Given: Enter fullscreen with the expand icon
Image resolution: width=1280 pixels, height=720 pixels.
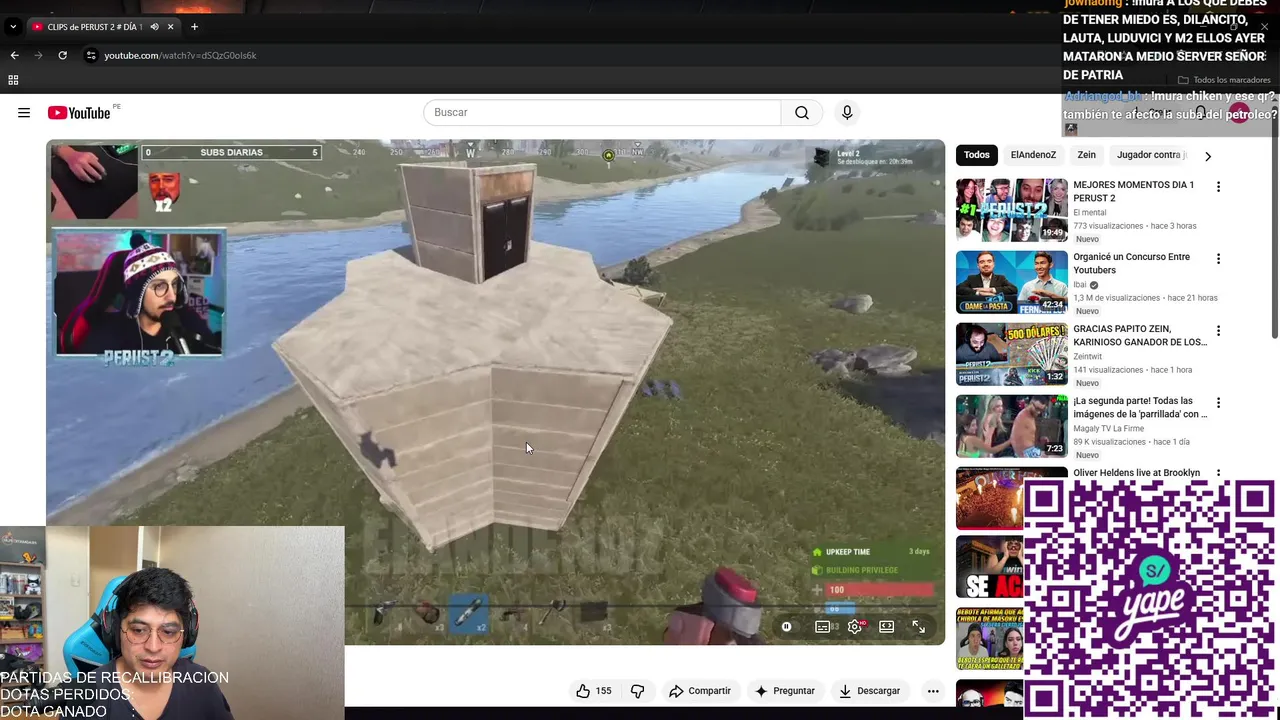Looking at the screenshot, I should tap(919, 627).
